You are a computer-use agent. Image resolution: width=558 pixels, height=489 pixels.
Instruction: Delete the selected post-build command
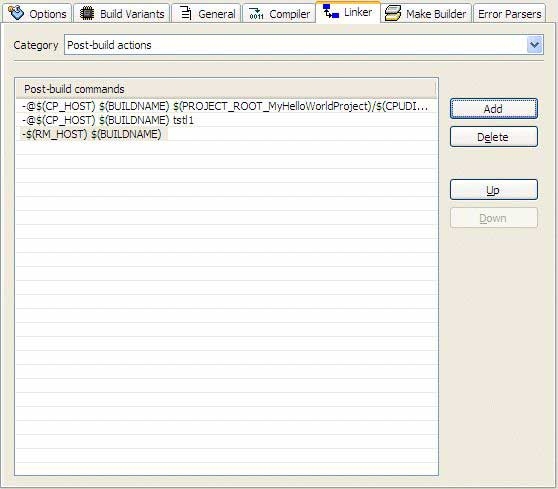494,137
